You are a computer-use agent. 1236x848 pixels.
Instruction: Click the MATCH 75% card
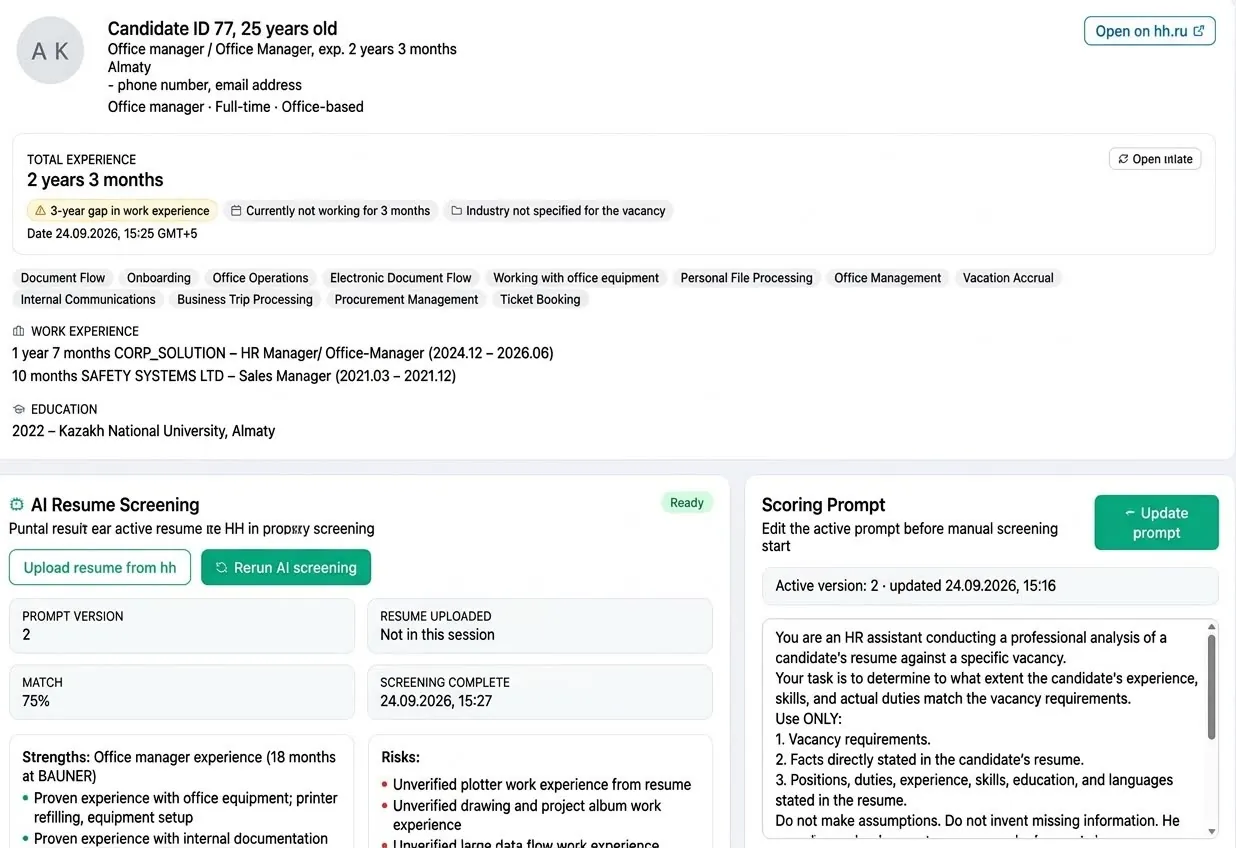click(x=182, y=692)
